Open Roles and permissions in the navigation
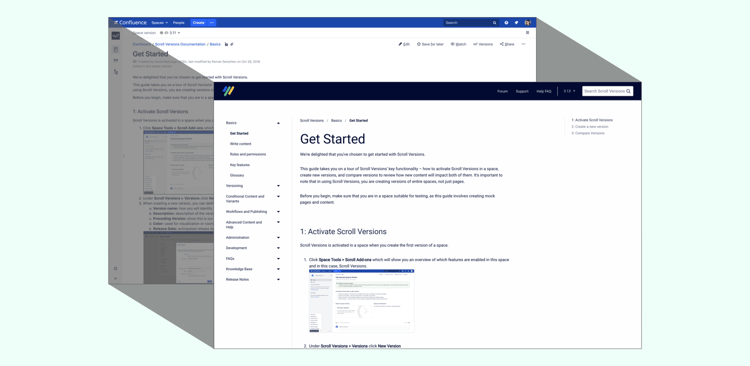 (x=248, y=155)
